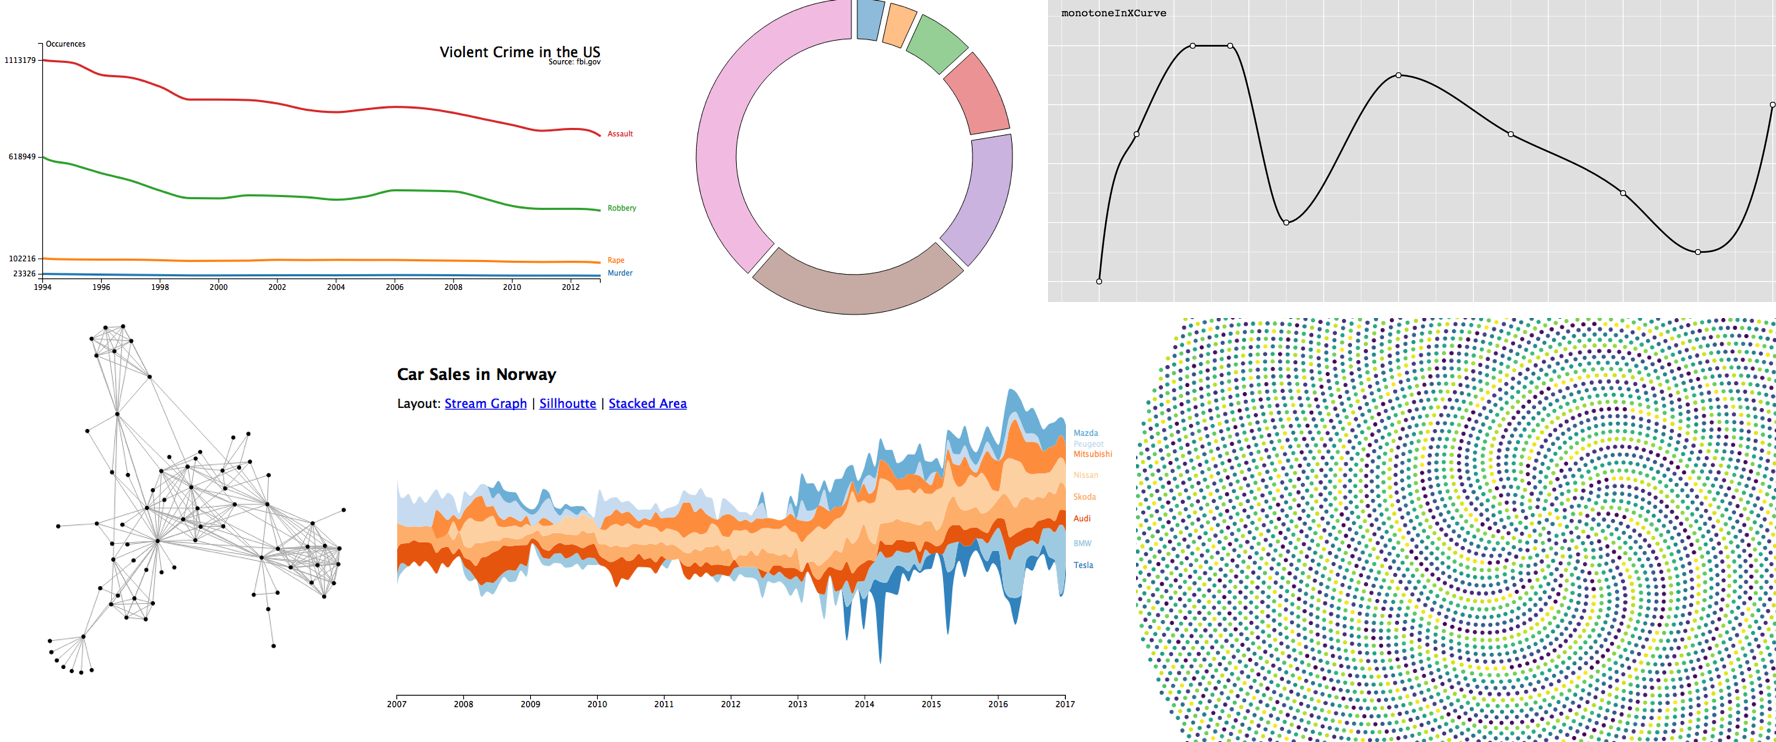Click the Assault line label

[x=620, y=134]
